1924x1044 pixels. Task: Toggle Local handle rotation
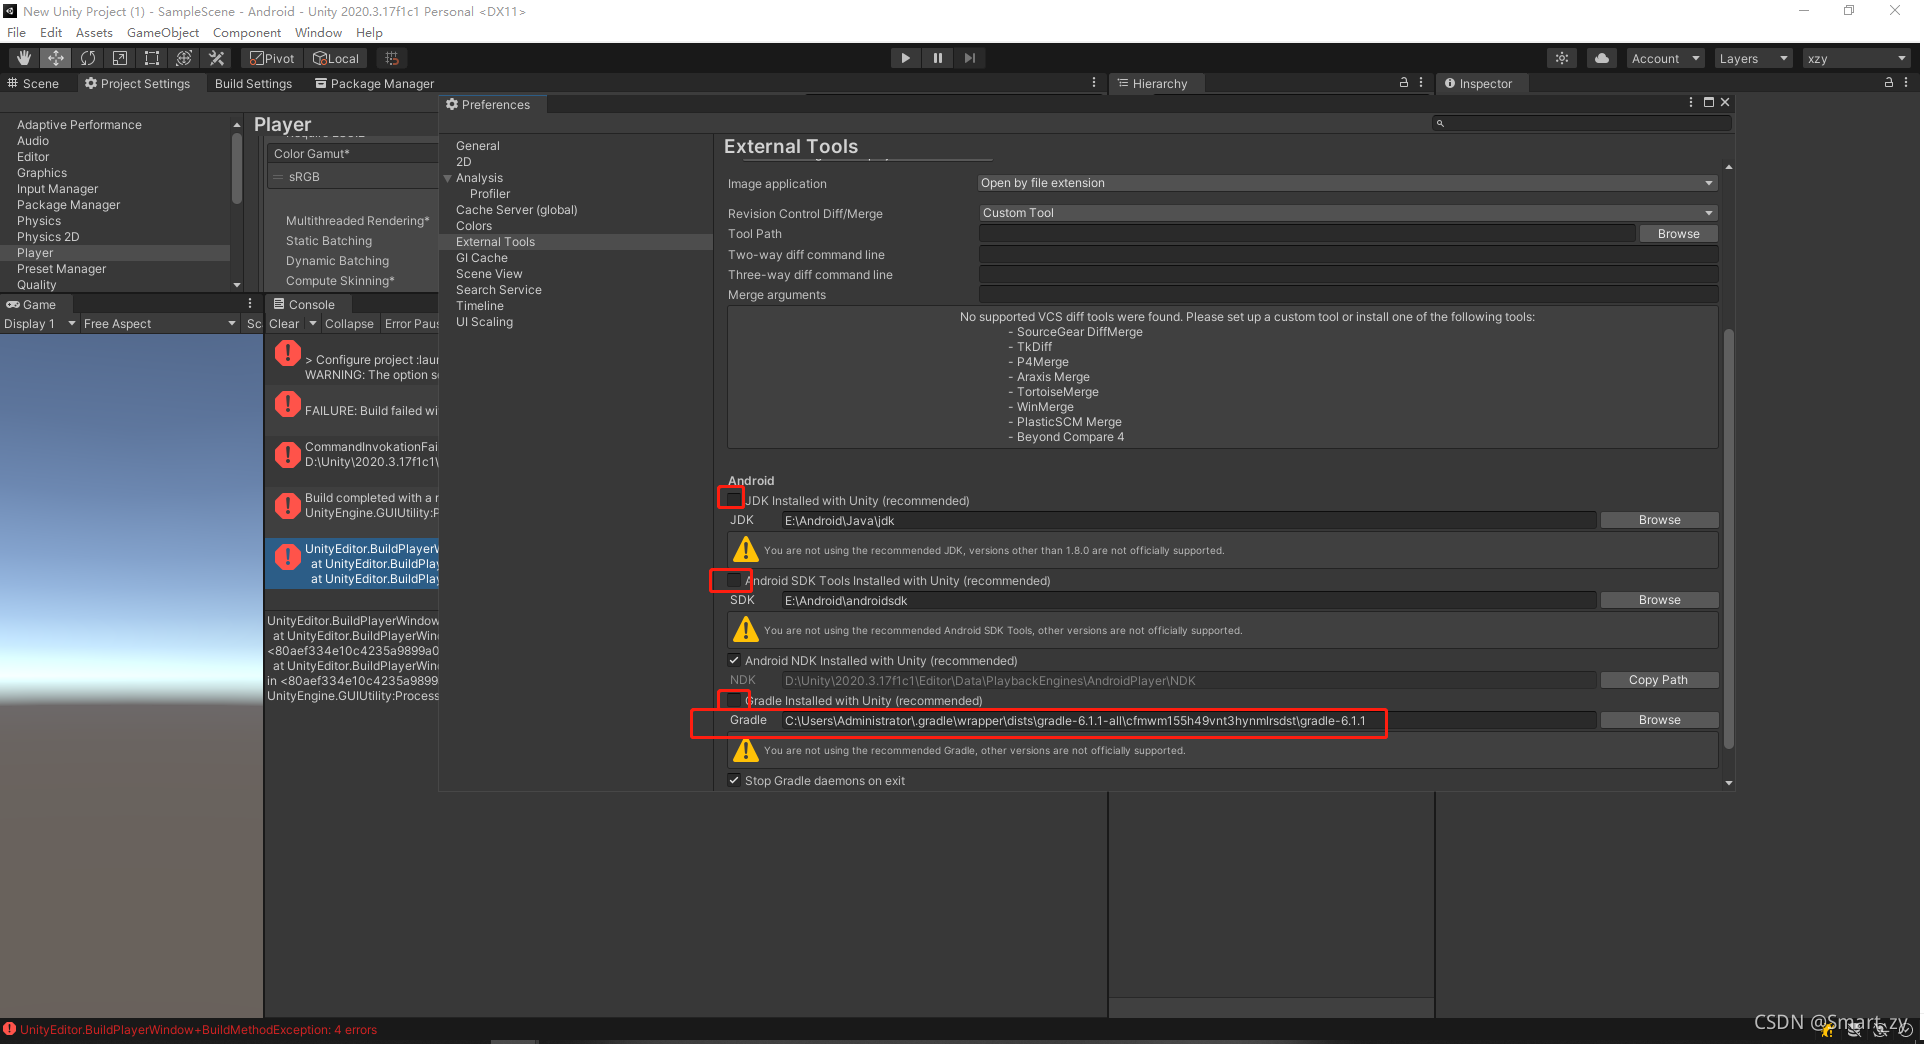336,58
